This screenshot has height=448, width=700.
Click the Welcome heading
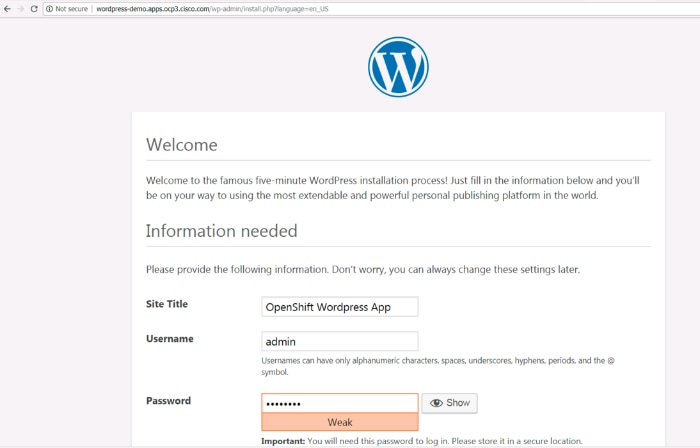click(x=182, y=145)
